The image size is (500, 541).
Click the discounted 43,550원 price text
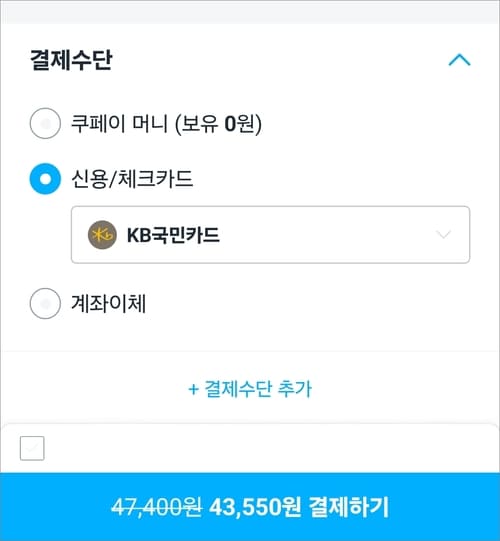click(255, 507)
